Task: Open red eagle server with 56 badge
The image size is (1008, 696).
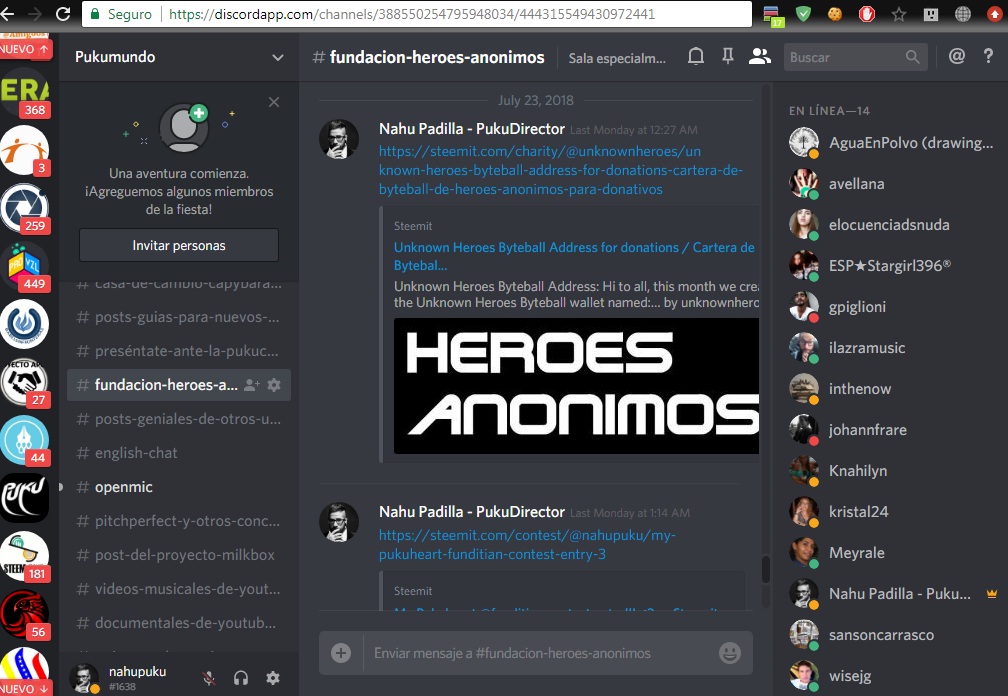Action: pyautogui.click(x=24, y=614)
